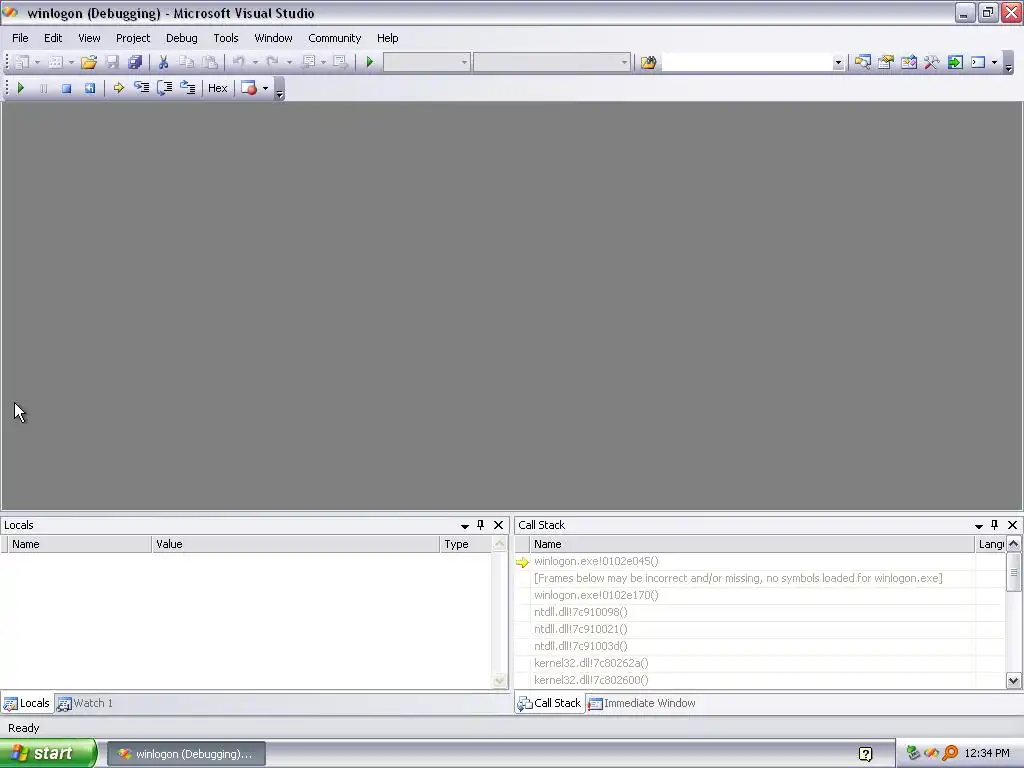Click the Step Over debug icon
The width and height of the screenshot is (1024, 768).
(165, 88)
